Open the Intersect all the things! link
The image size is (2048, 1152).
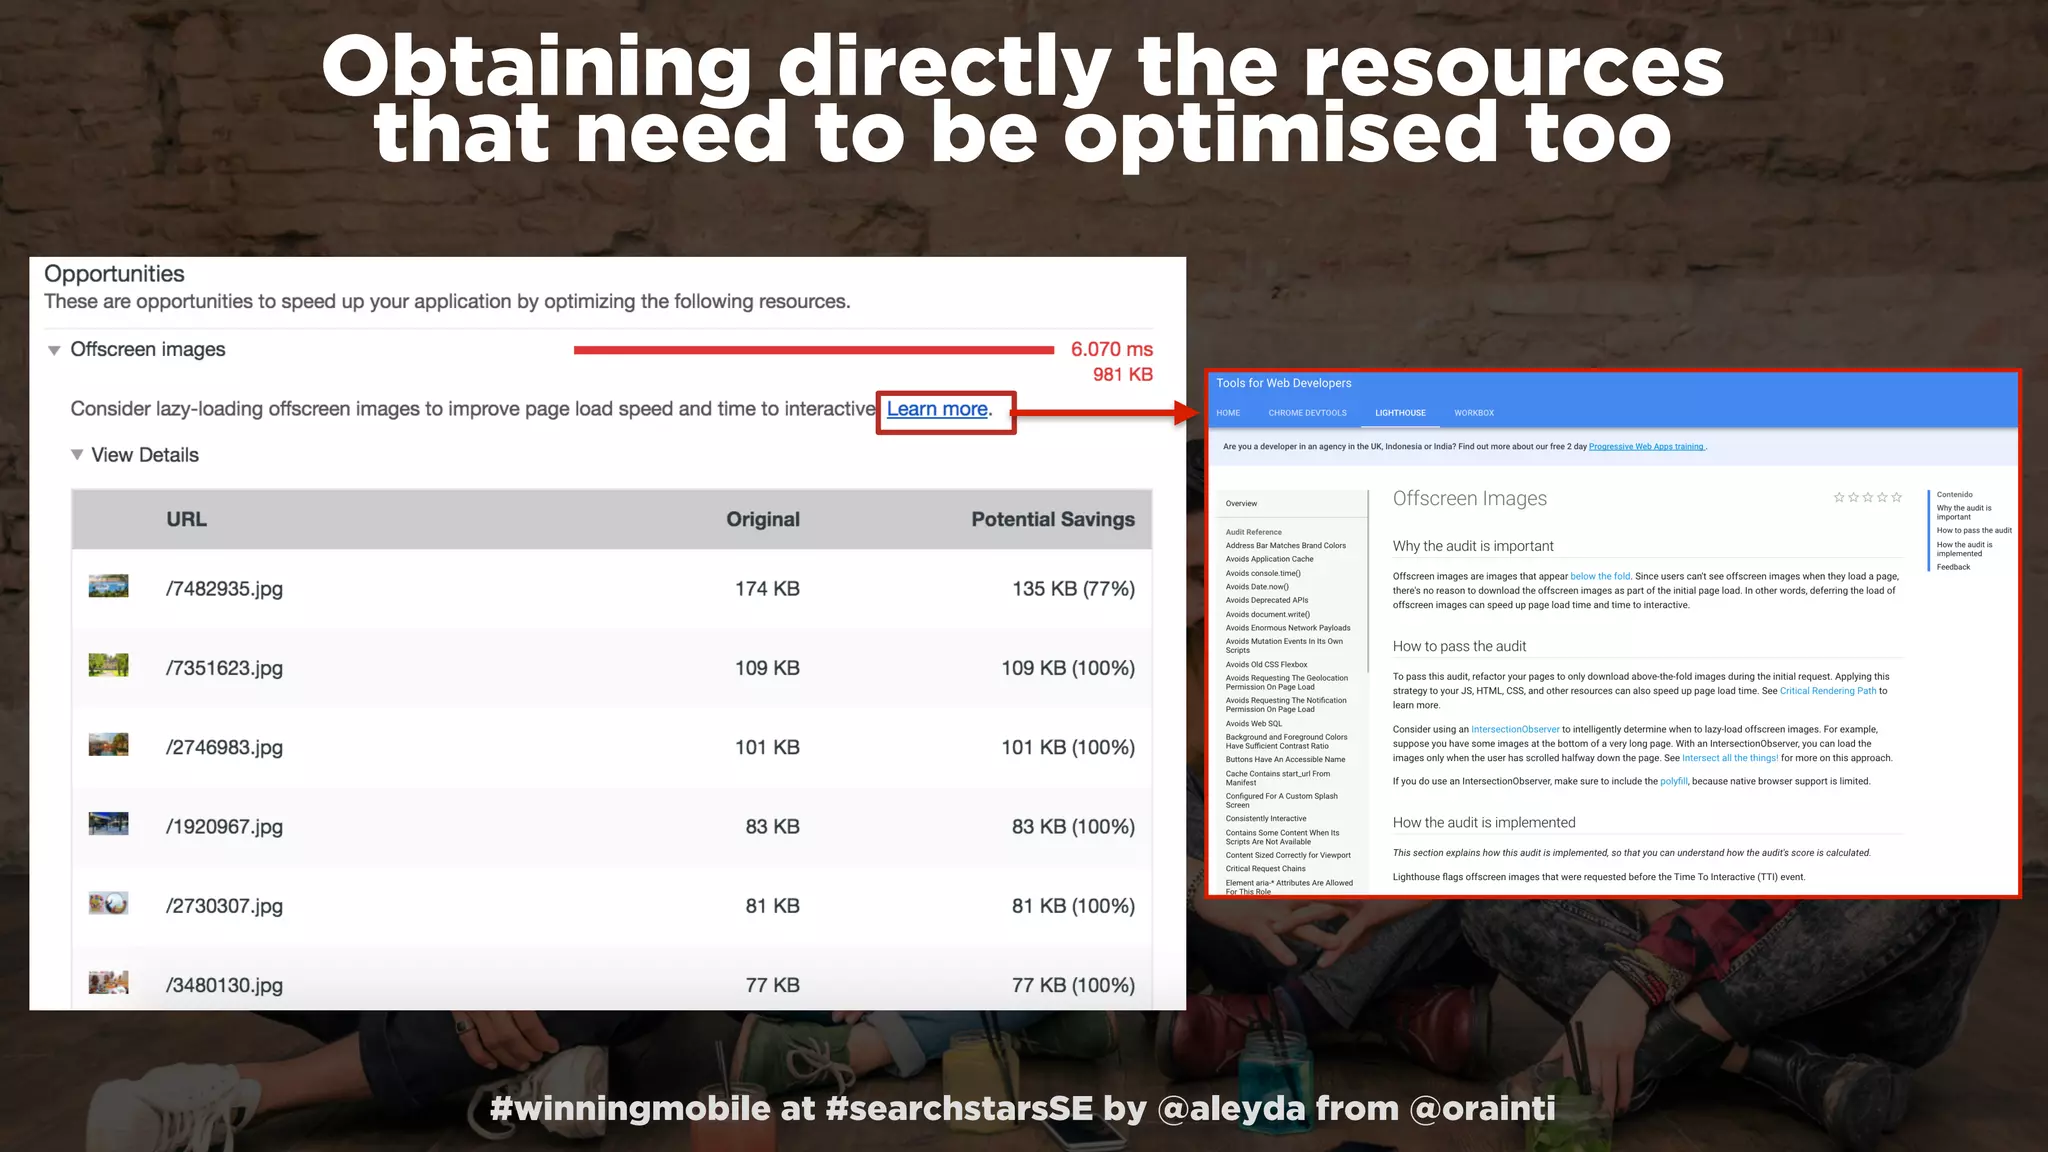tap(1730, 758)
